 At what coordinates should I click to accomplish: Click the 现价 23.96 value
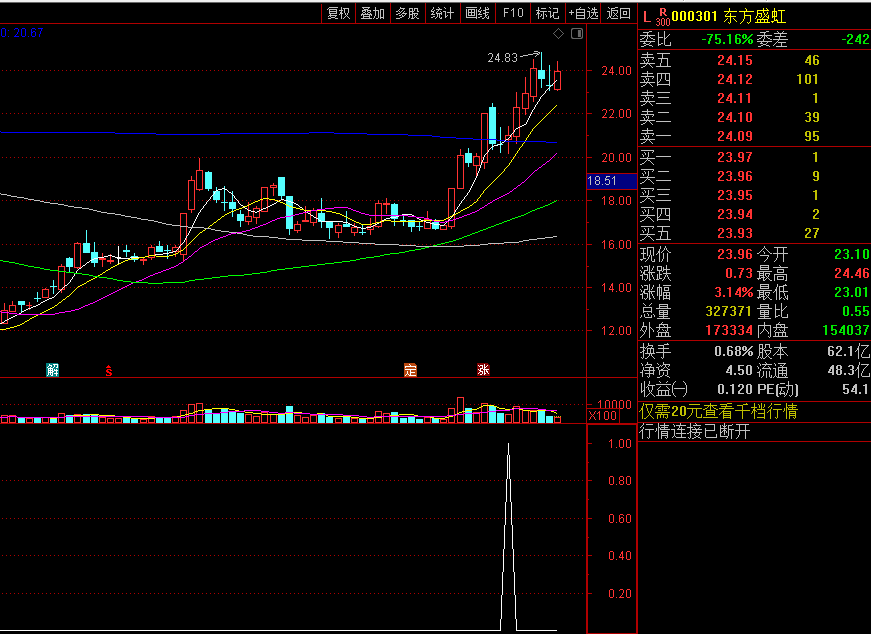(x=734, y=254)
